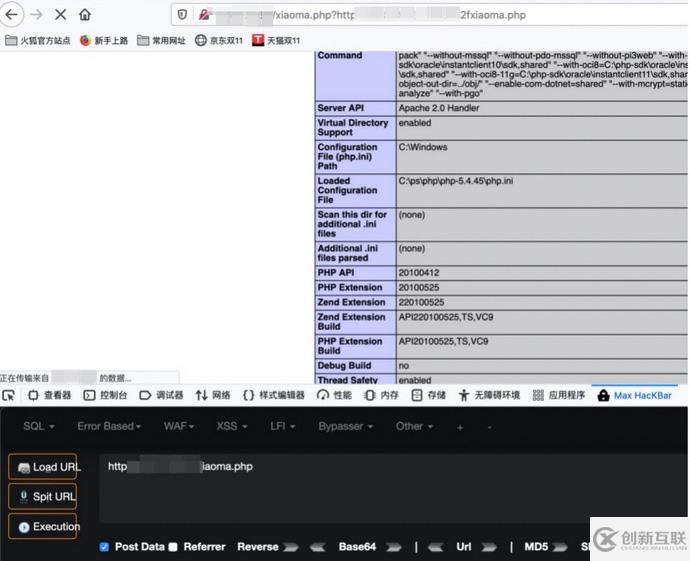Open the 样式编辑器 style editor tab

click(274, 395)
